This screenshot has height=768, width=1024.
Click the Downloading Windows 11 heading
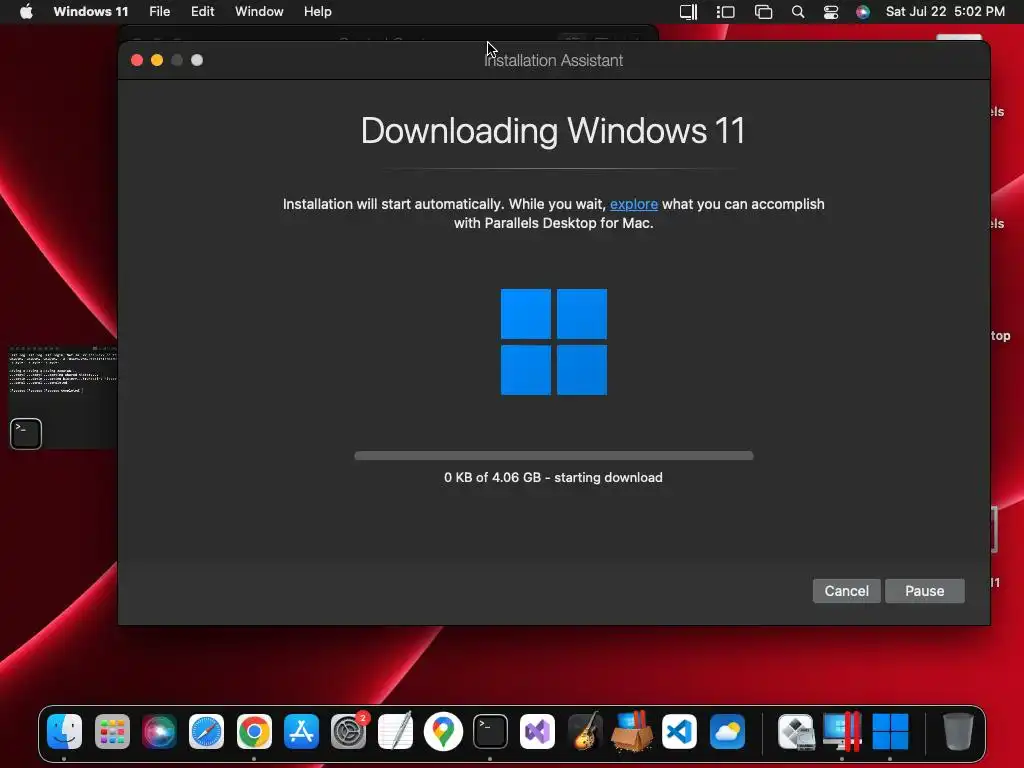[553, 131]
